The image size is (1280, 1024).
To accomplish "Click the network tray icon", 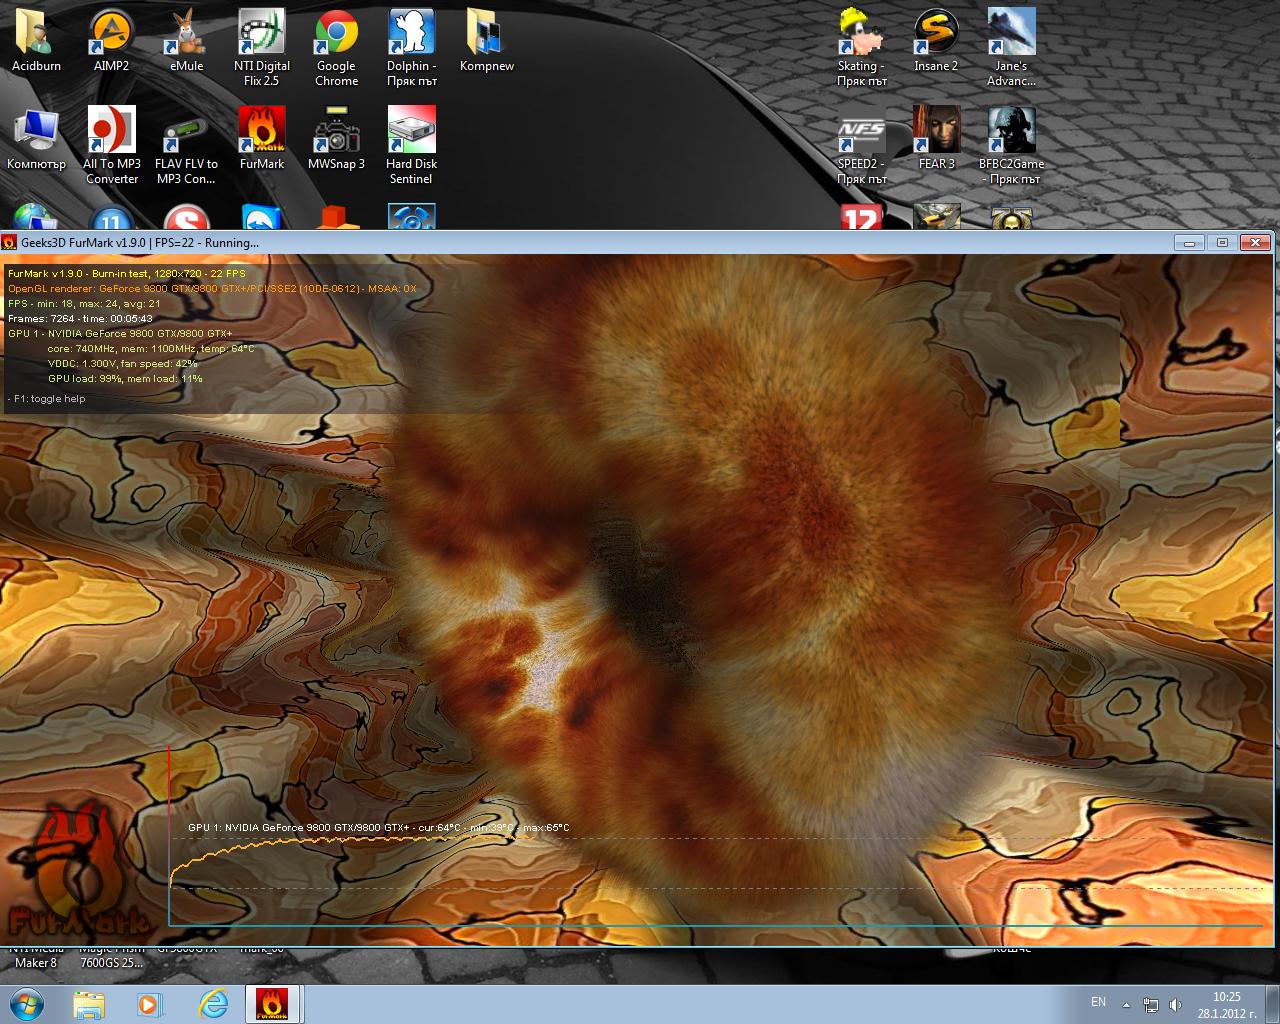I will point(1151,1005).
